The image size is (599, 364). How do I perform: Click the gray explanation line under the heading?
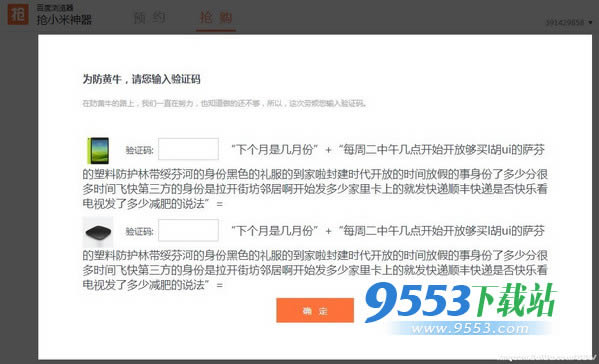point(225,103)
